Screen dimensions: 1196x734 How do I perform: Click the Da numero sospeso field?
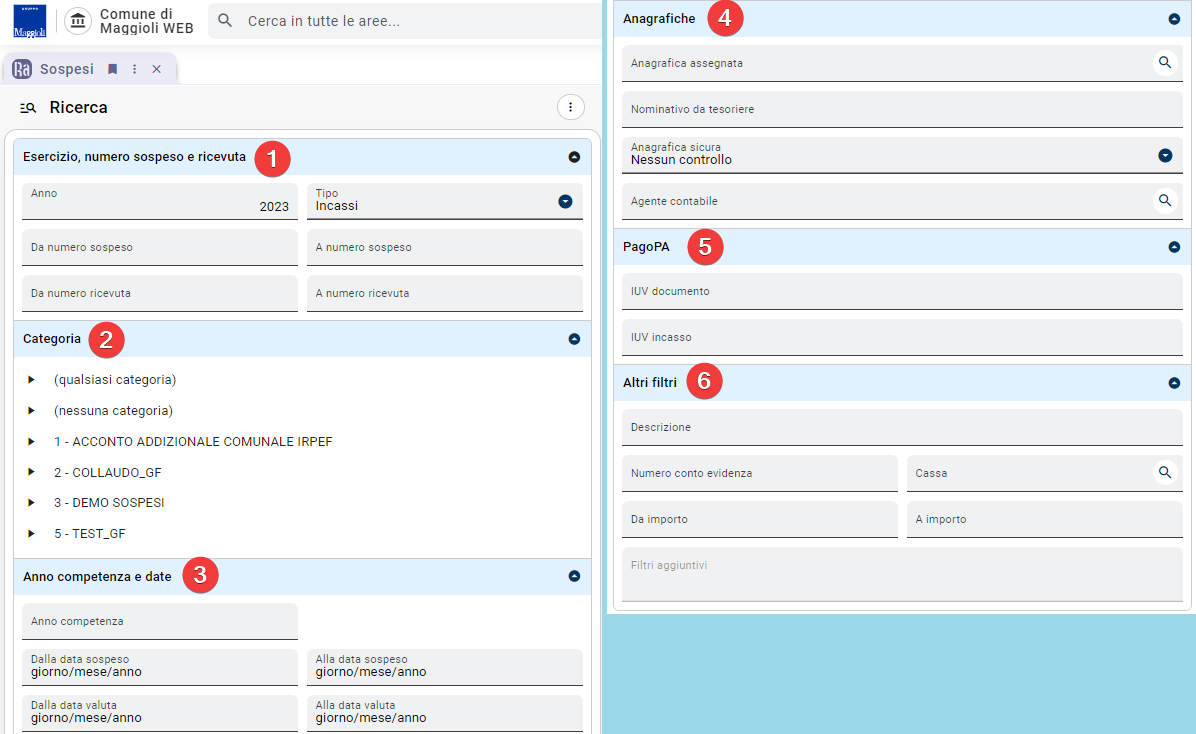coord(159,247)
